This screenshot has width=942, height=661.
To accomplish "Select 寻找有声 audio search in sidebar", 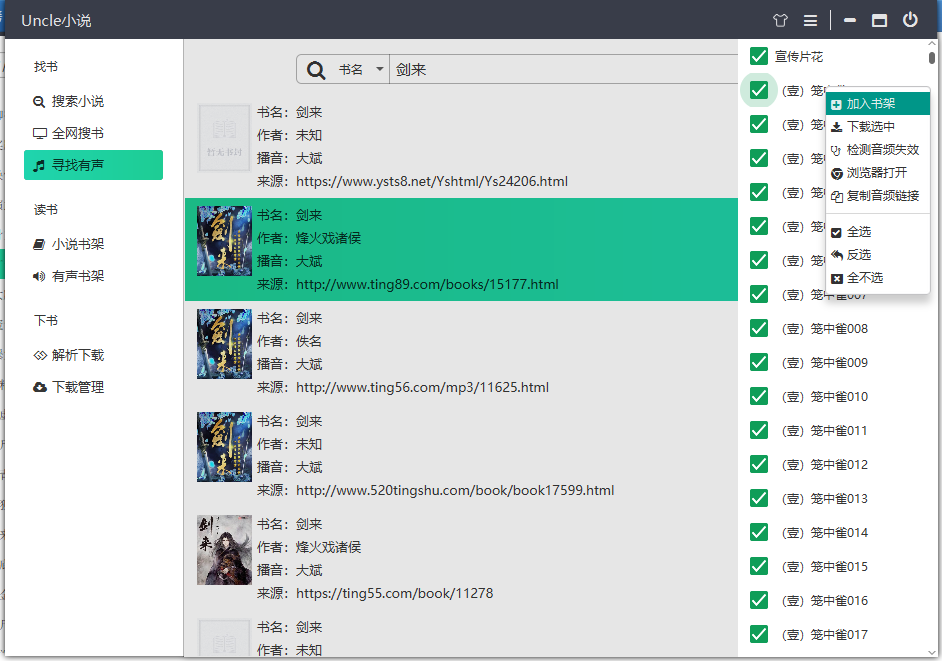I will (x=93, y=165).
